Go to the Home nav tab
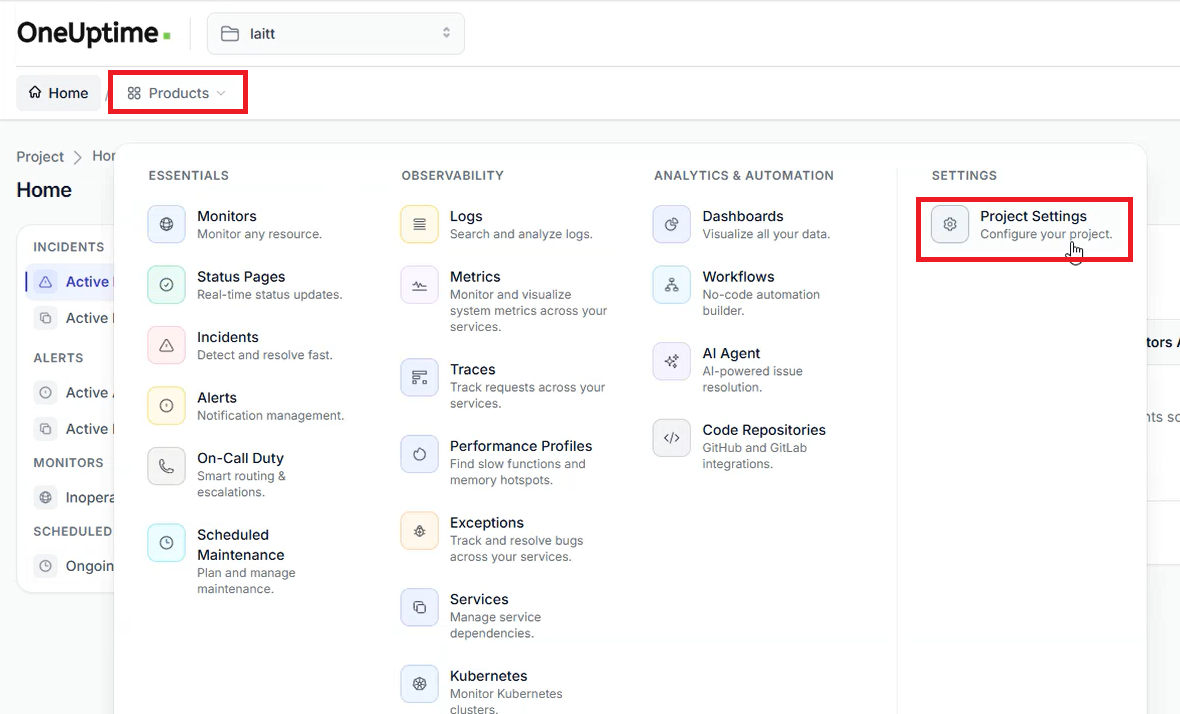Image resolution: width=1180 pixels, height=714 pixels. tap(59, 93)
